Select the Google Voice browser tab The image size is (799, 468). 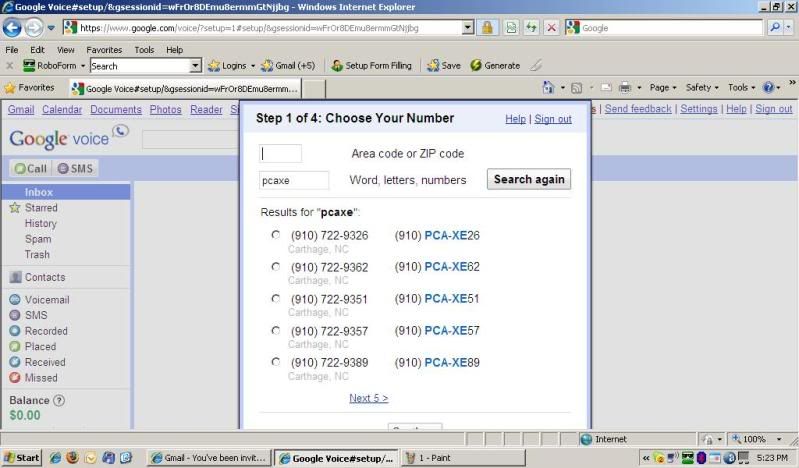[185, 89]
